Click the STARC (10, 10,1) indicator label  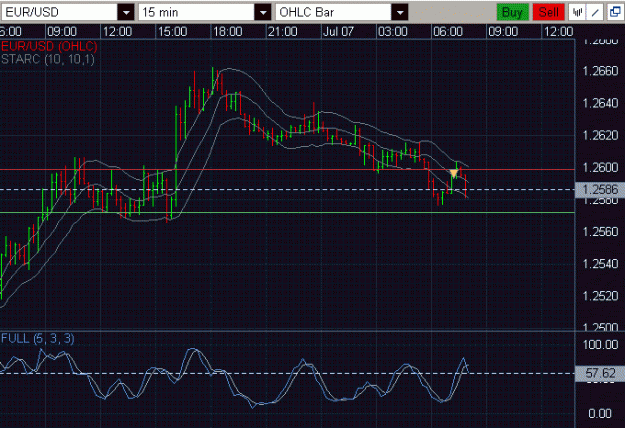pyautogui.click(x=48, y=59)
